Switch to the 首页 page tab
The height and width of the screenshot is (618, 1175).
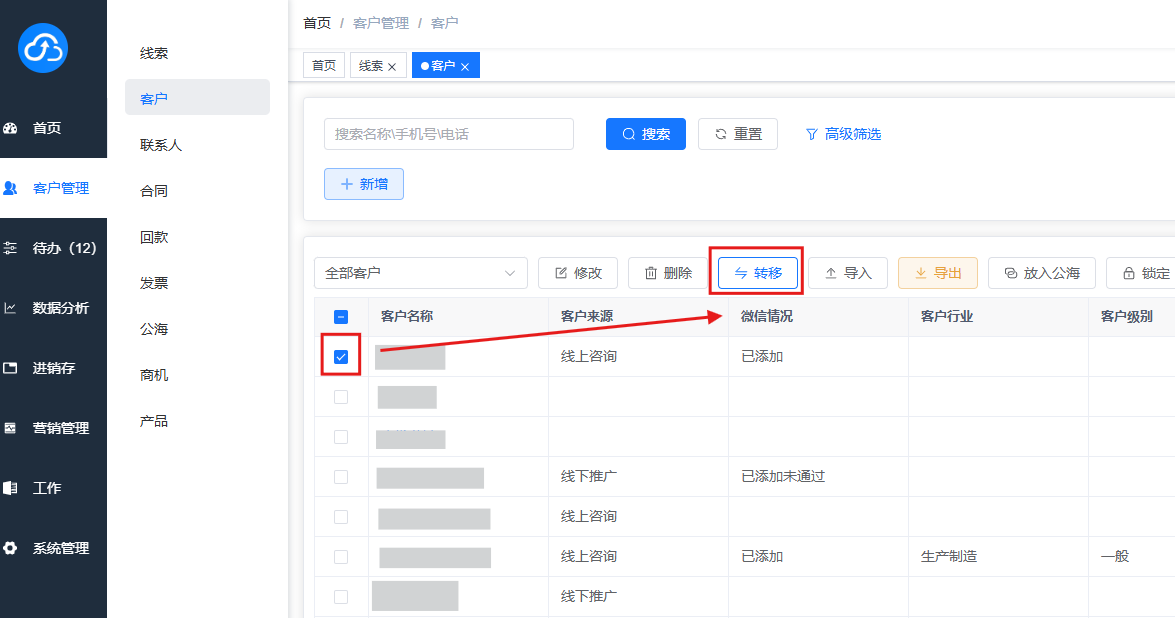(x=324, y=66)
